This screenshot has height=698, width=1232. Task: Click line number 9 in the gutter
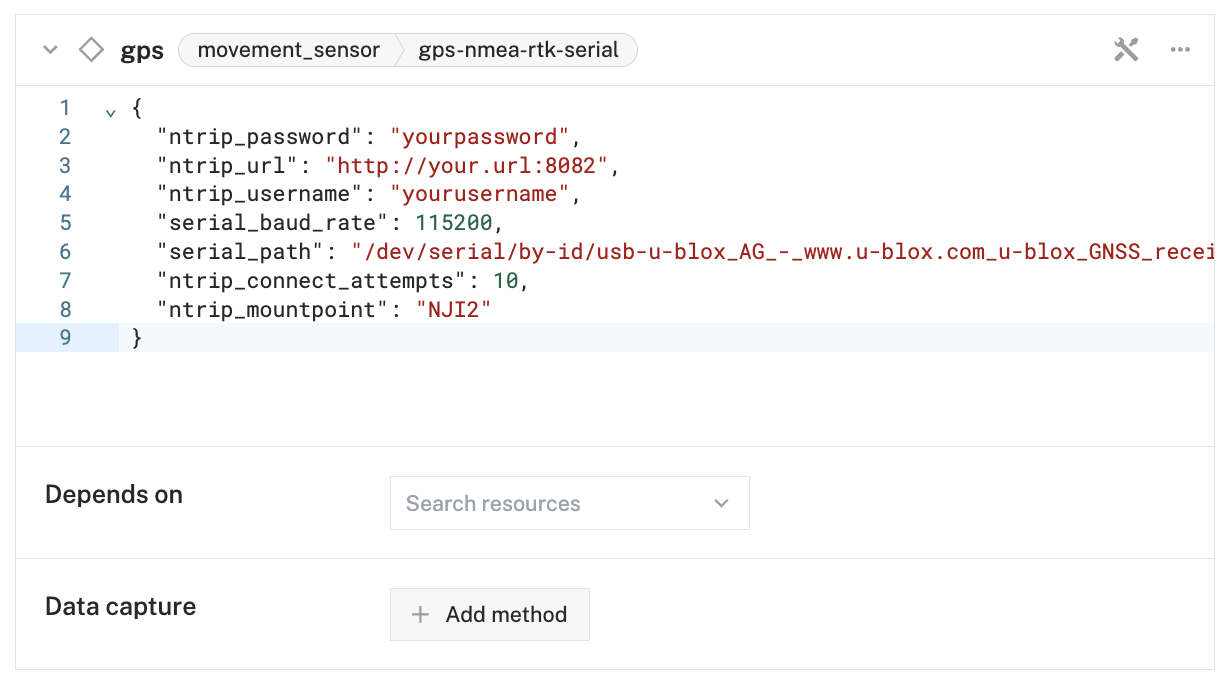tap(65, 338)
